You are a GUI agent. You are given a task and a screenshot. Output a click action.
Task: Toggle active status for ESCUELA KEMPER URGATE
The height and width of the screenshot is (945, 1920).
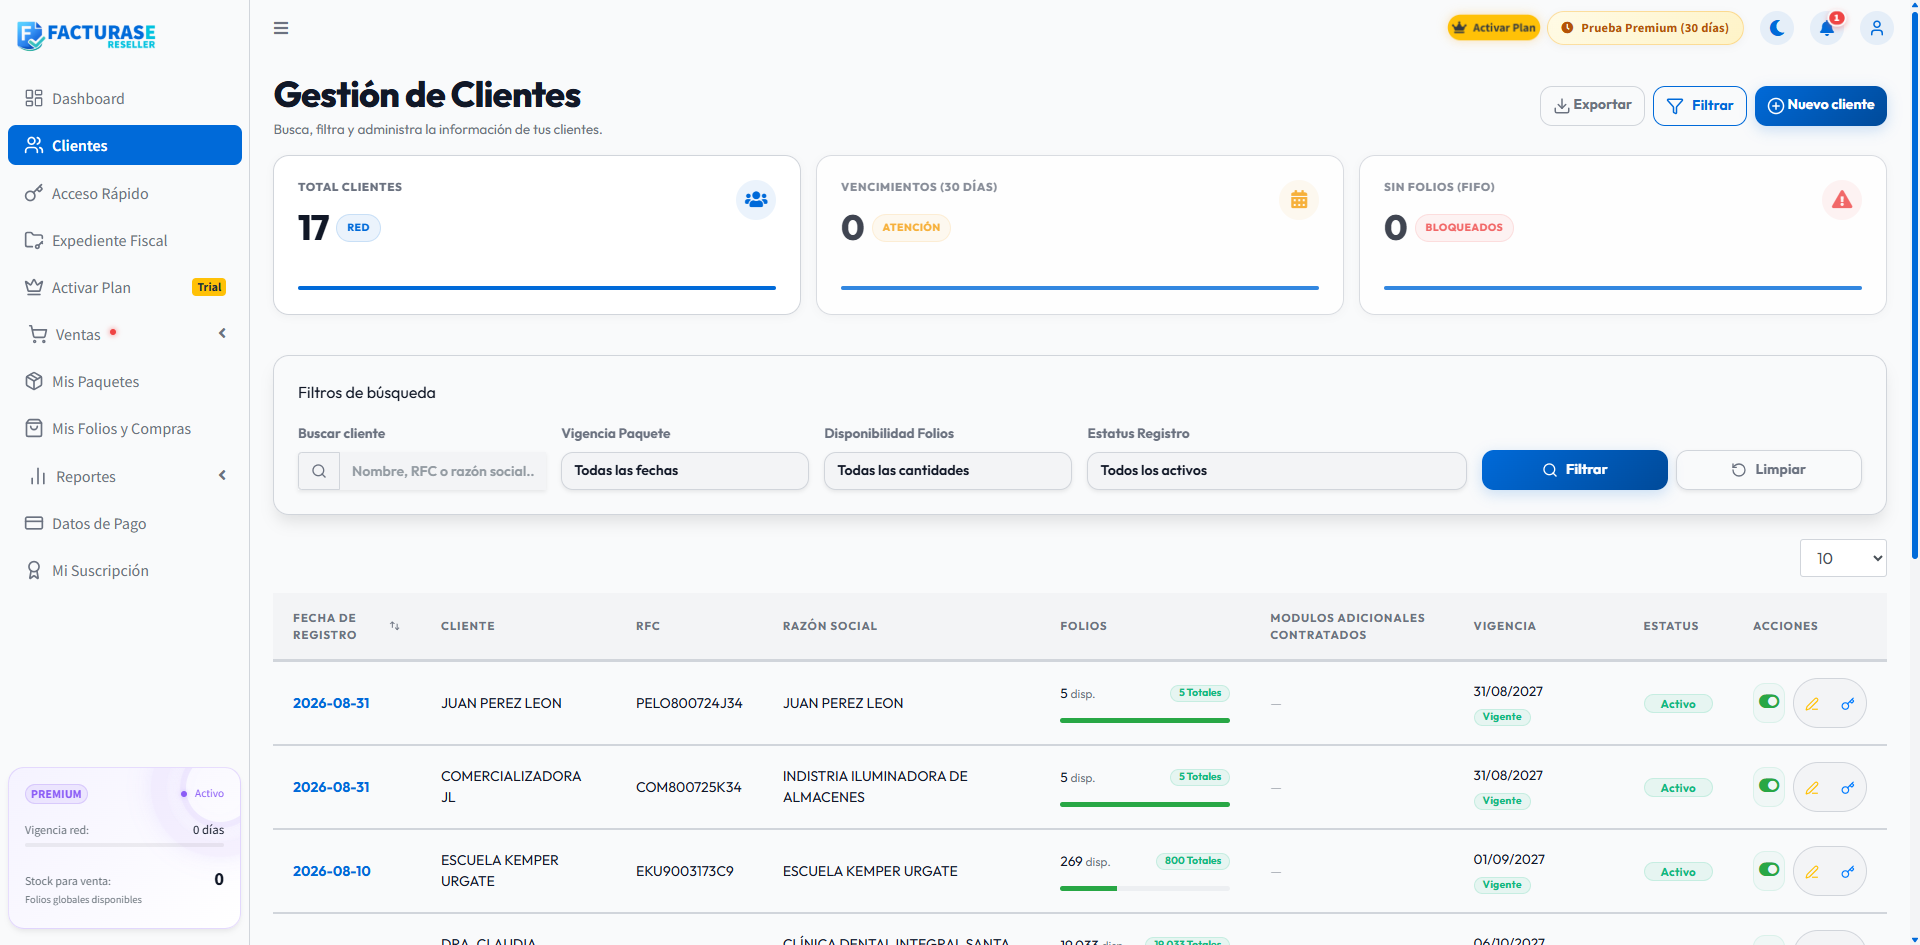1769,870
